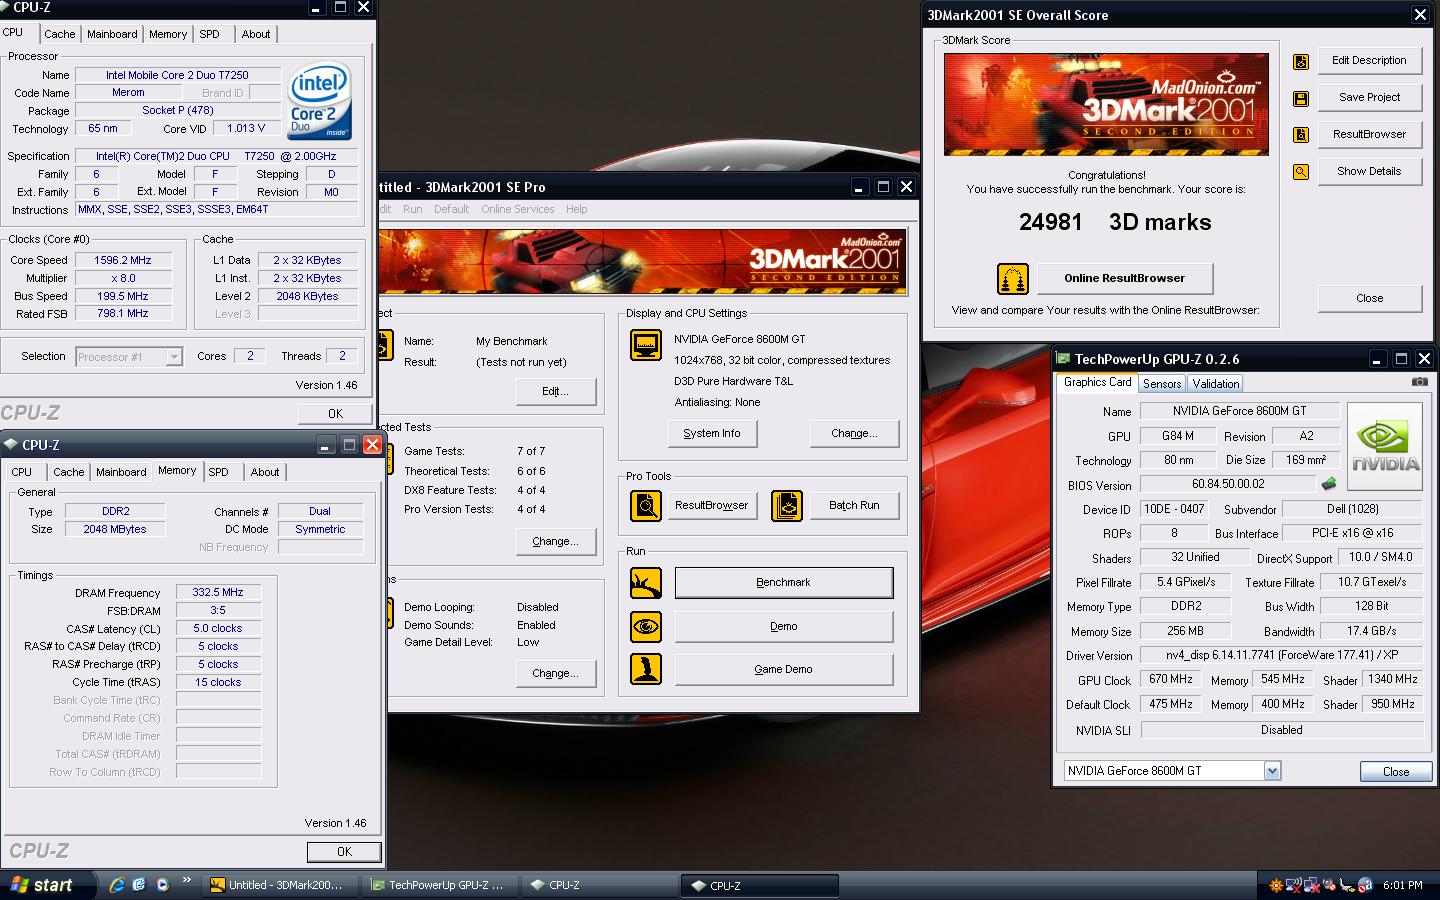Click the Online ResultBrowser button
Viewport: 1440px width, 900px height.
[1124, 278]
